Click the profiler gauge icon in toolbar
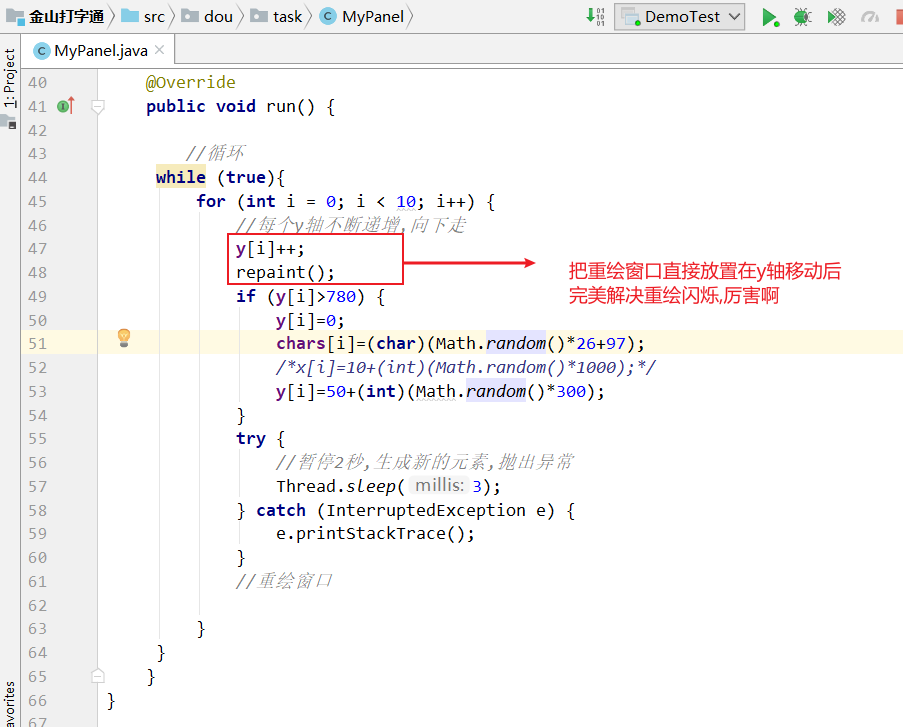This screenshot has width=903, height=727. coord(870,17)
